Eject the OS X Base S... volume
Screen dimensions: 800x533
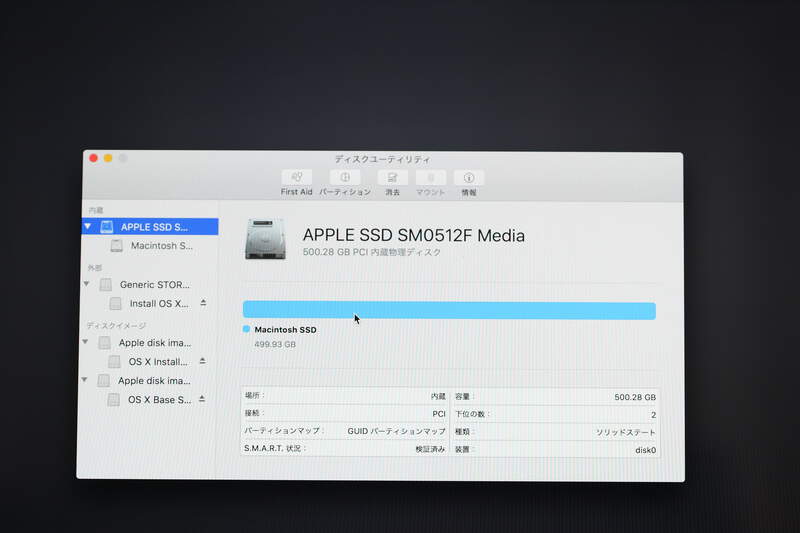click(202, 399)
